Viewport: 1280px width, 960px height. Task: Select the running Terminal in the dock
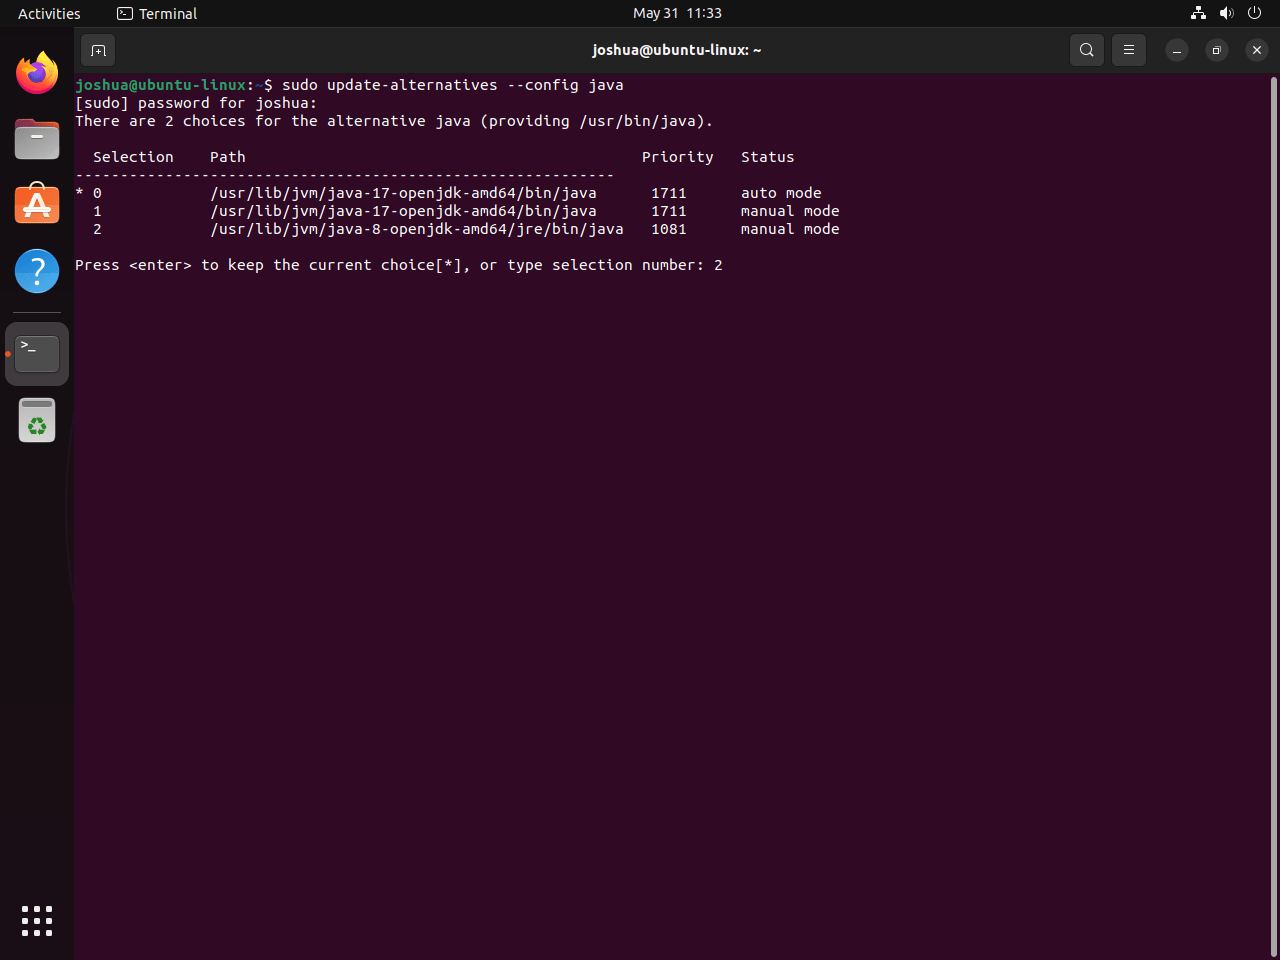[x=36, y=353]
